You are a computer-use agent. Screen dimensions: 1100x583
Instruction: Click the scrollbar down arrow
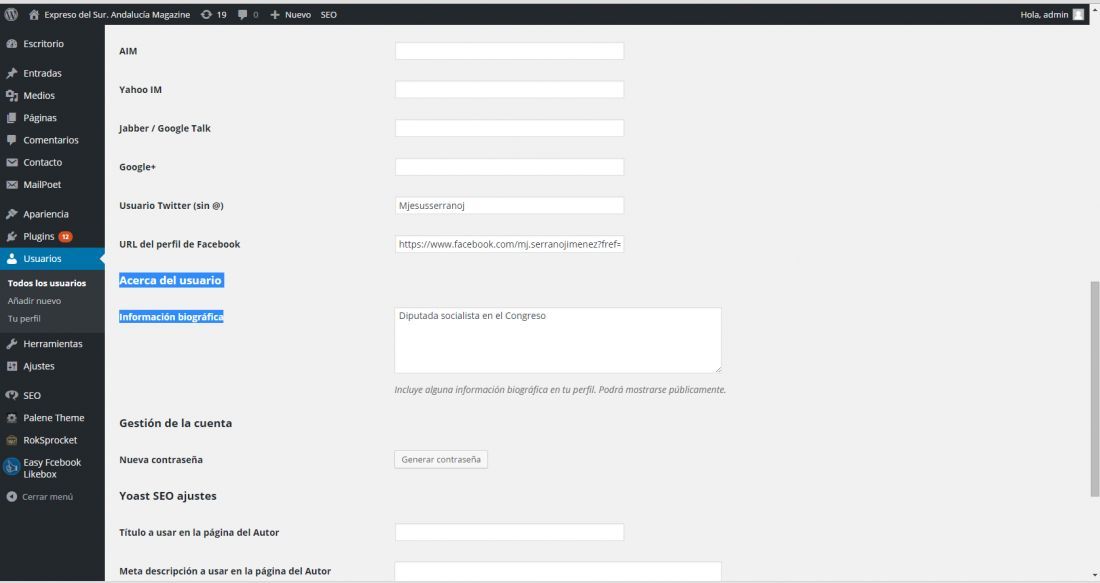(x=1094, y=576)
